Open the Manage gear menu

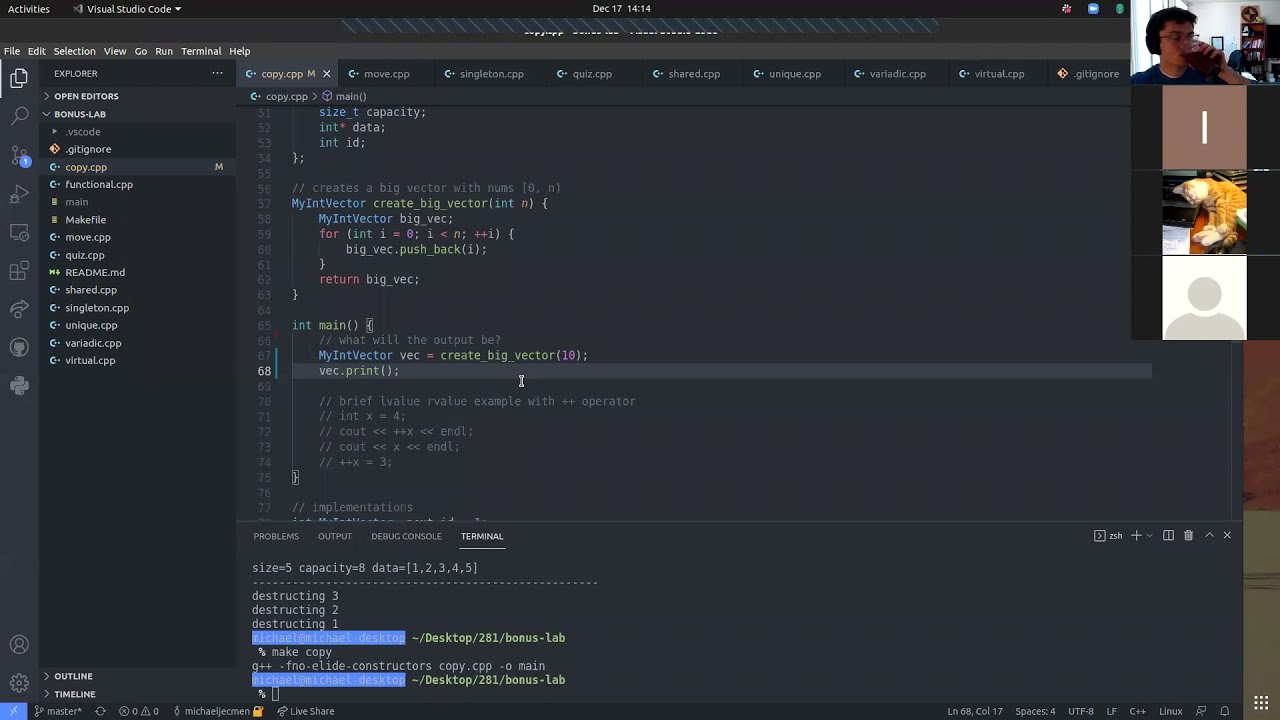[x=19, y=684]
